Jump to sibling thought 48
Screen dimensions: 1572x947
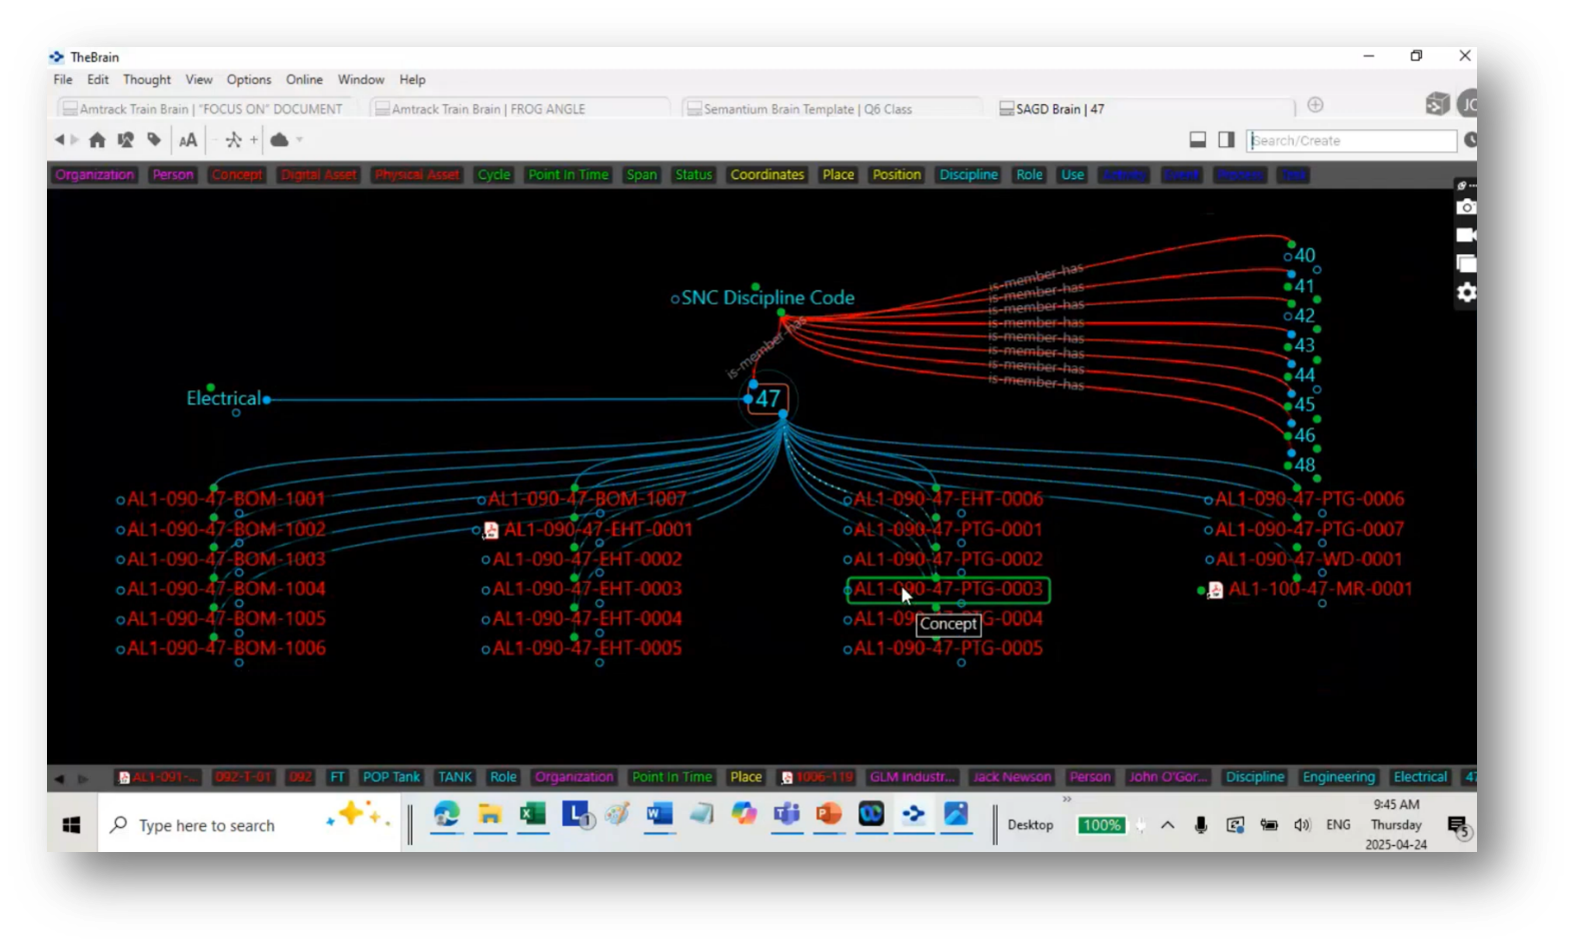tap(1305, 465)
